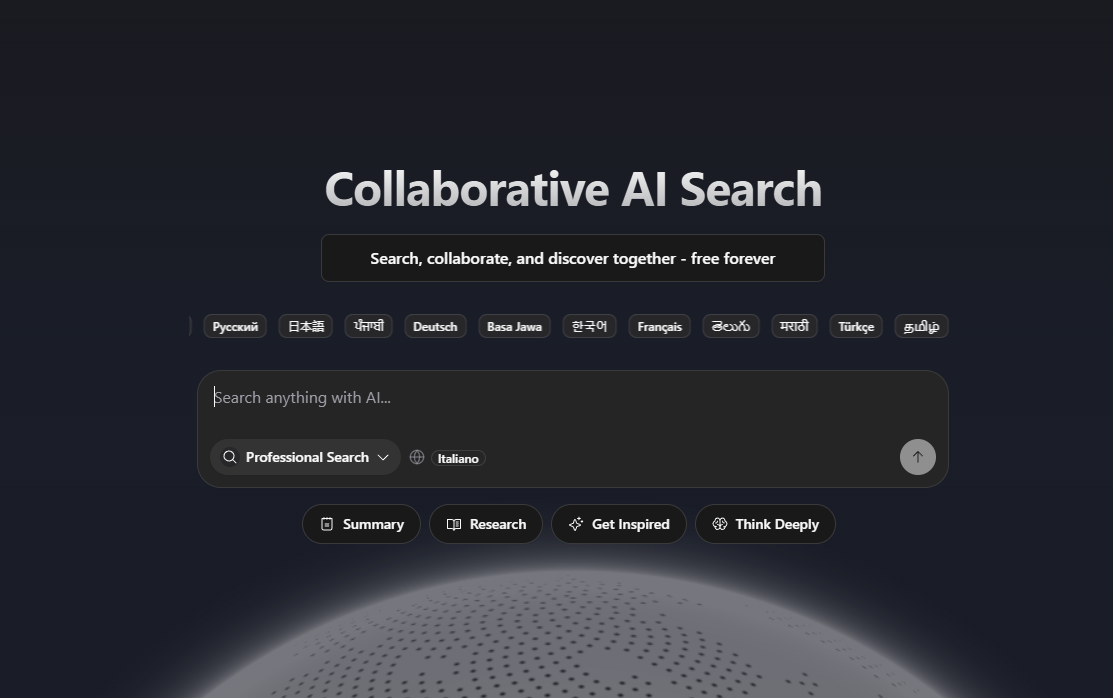Screen dimensions: 1113x698
Task: Choose the தமிழ் language chip
Action: click(x=921, y=327)
